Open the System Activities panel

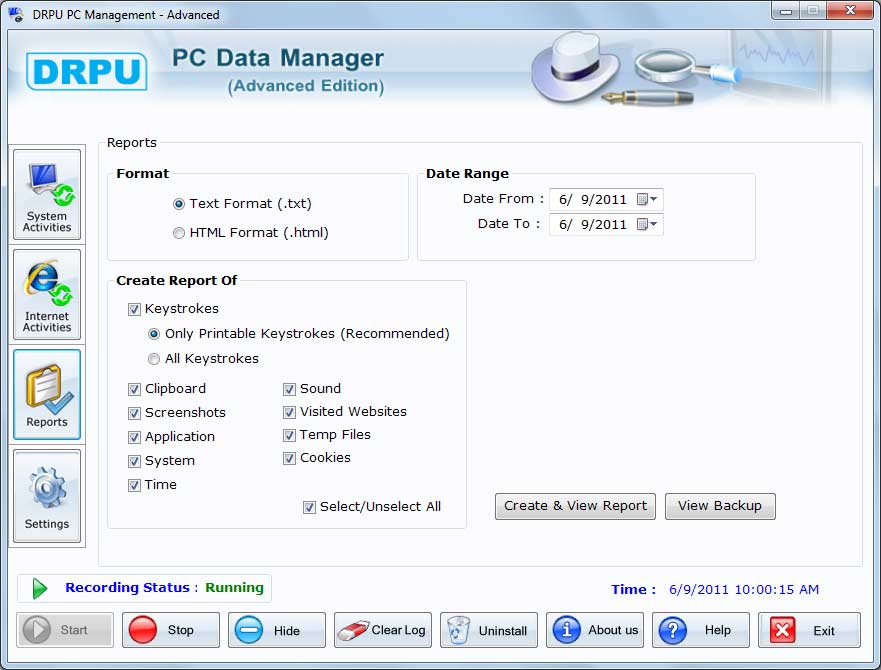coord(47,194)
